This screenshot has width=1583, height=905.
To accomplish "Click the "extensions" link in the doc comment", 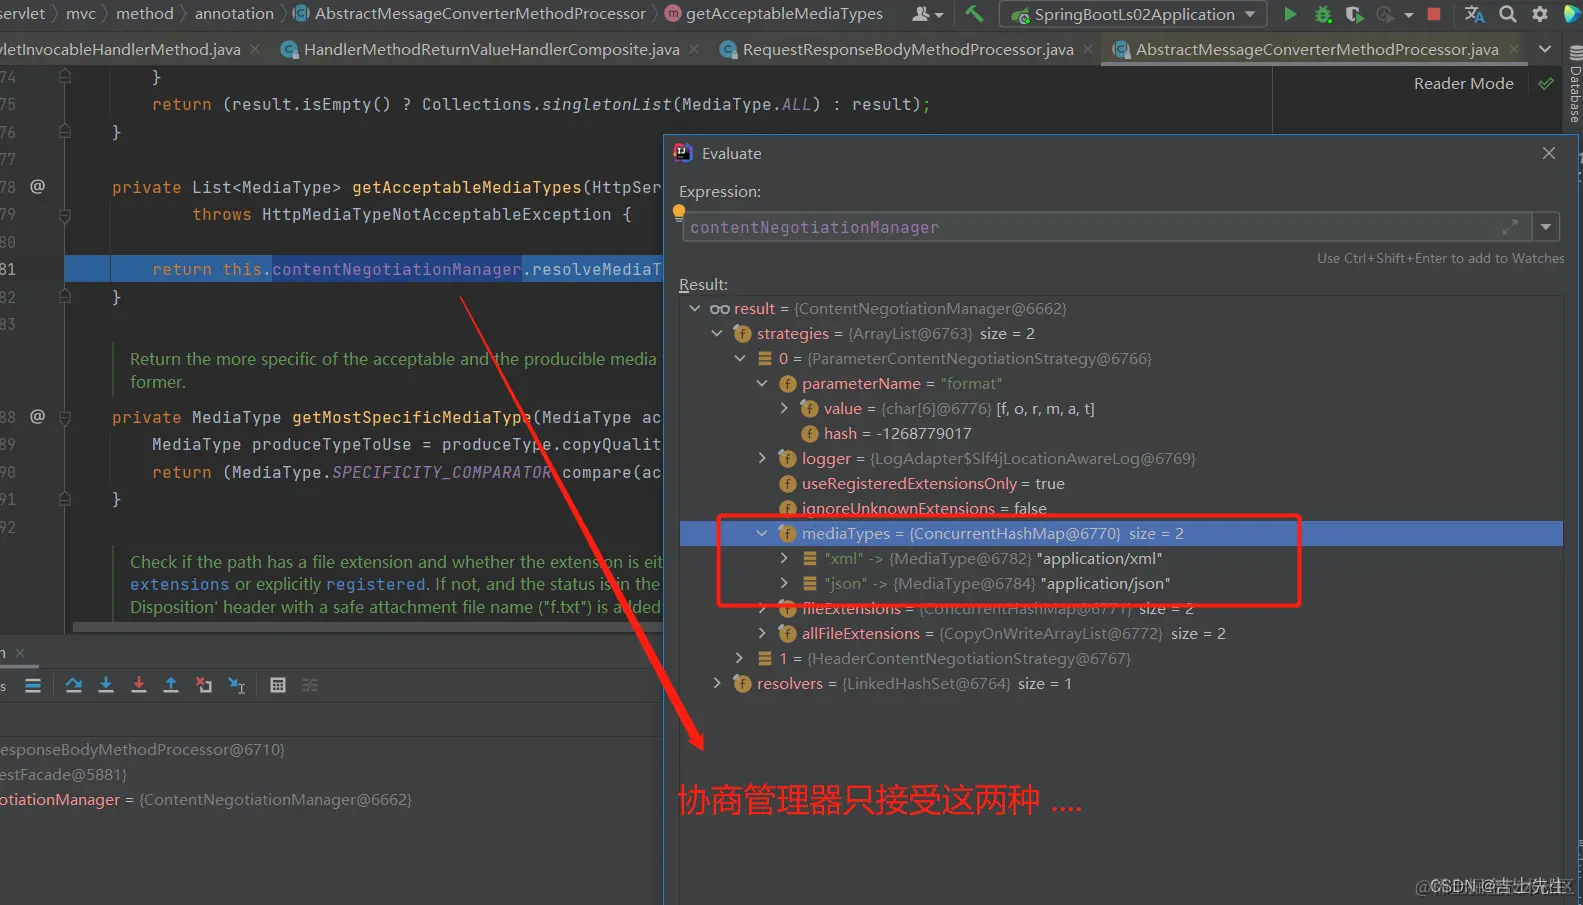I will (x=179, y=584).
